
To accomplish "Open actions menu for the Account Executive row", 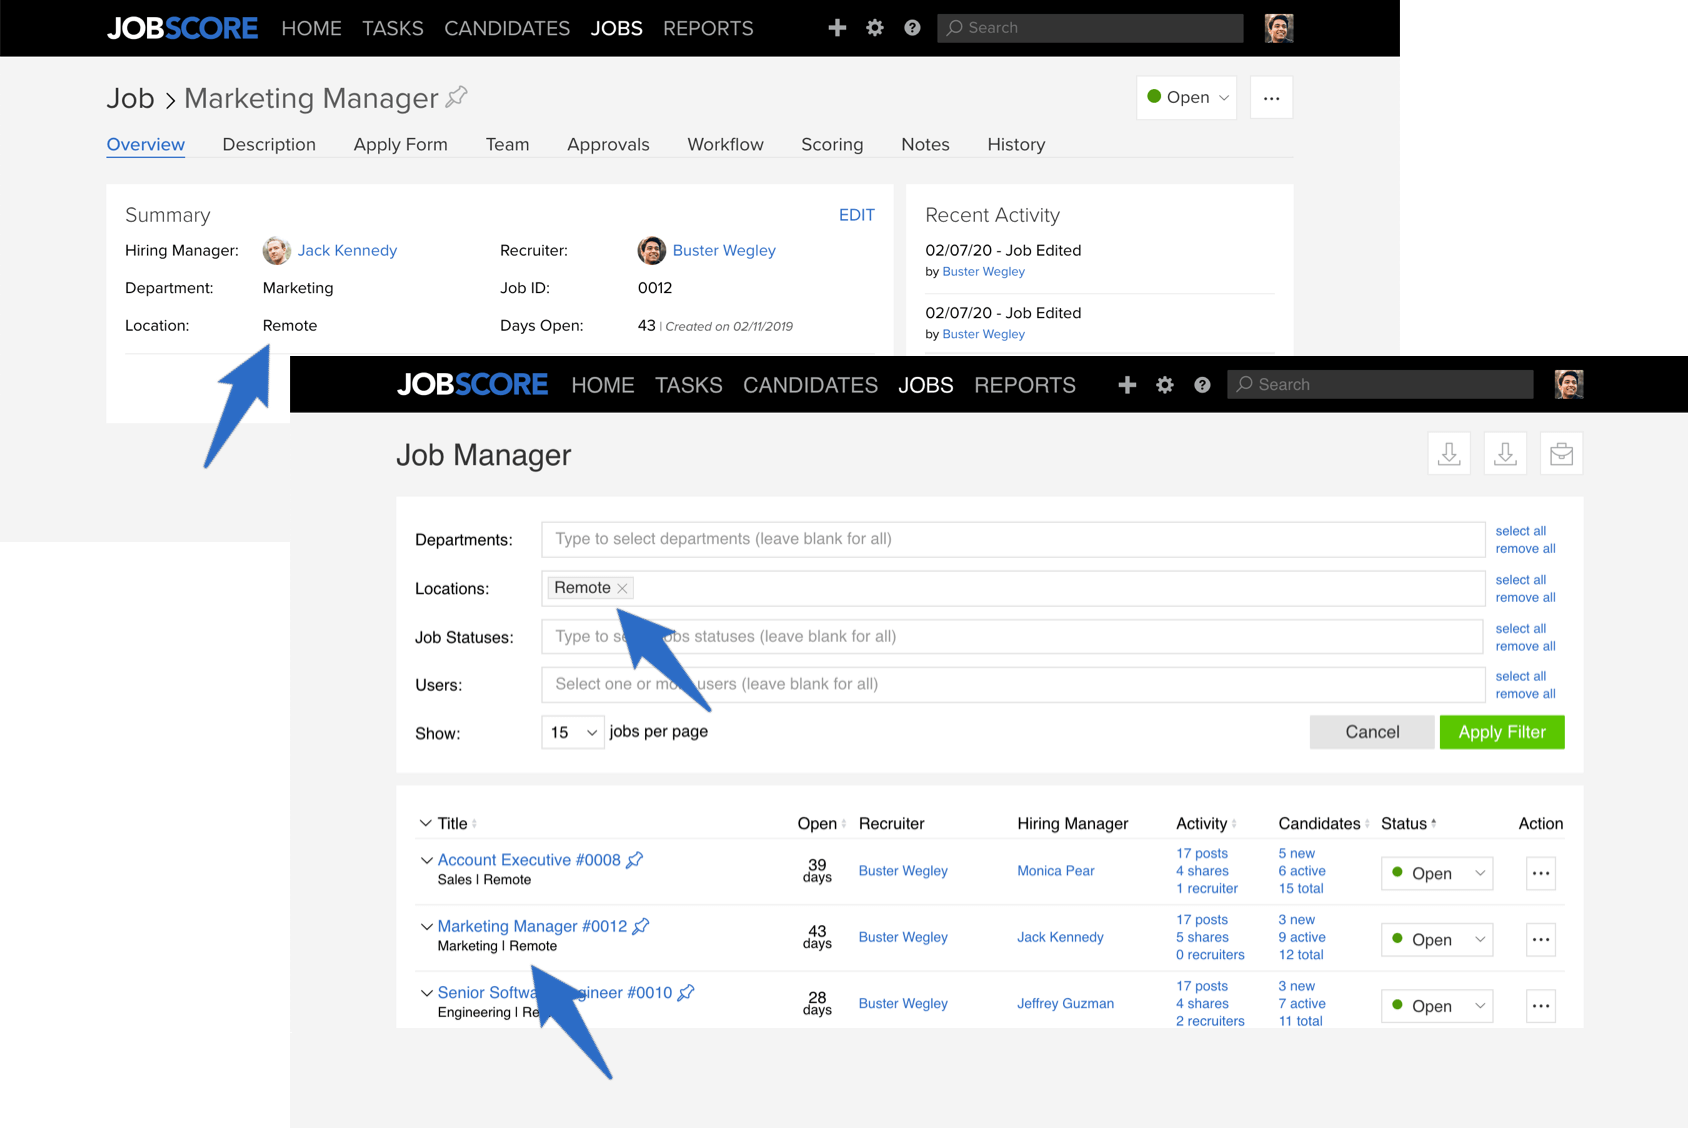I will pyautogui.click(x=1541, y=873).
